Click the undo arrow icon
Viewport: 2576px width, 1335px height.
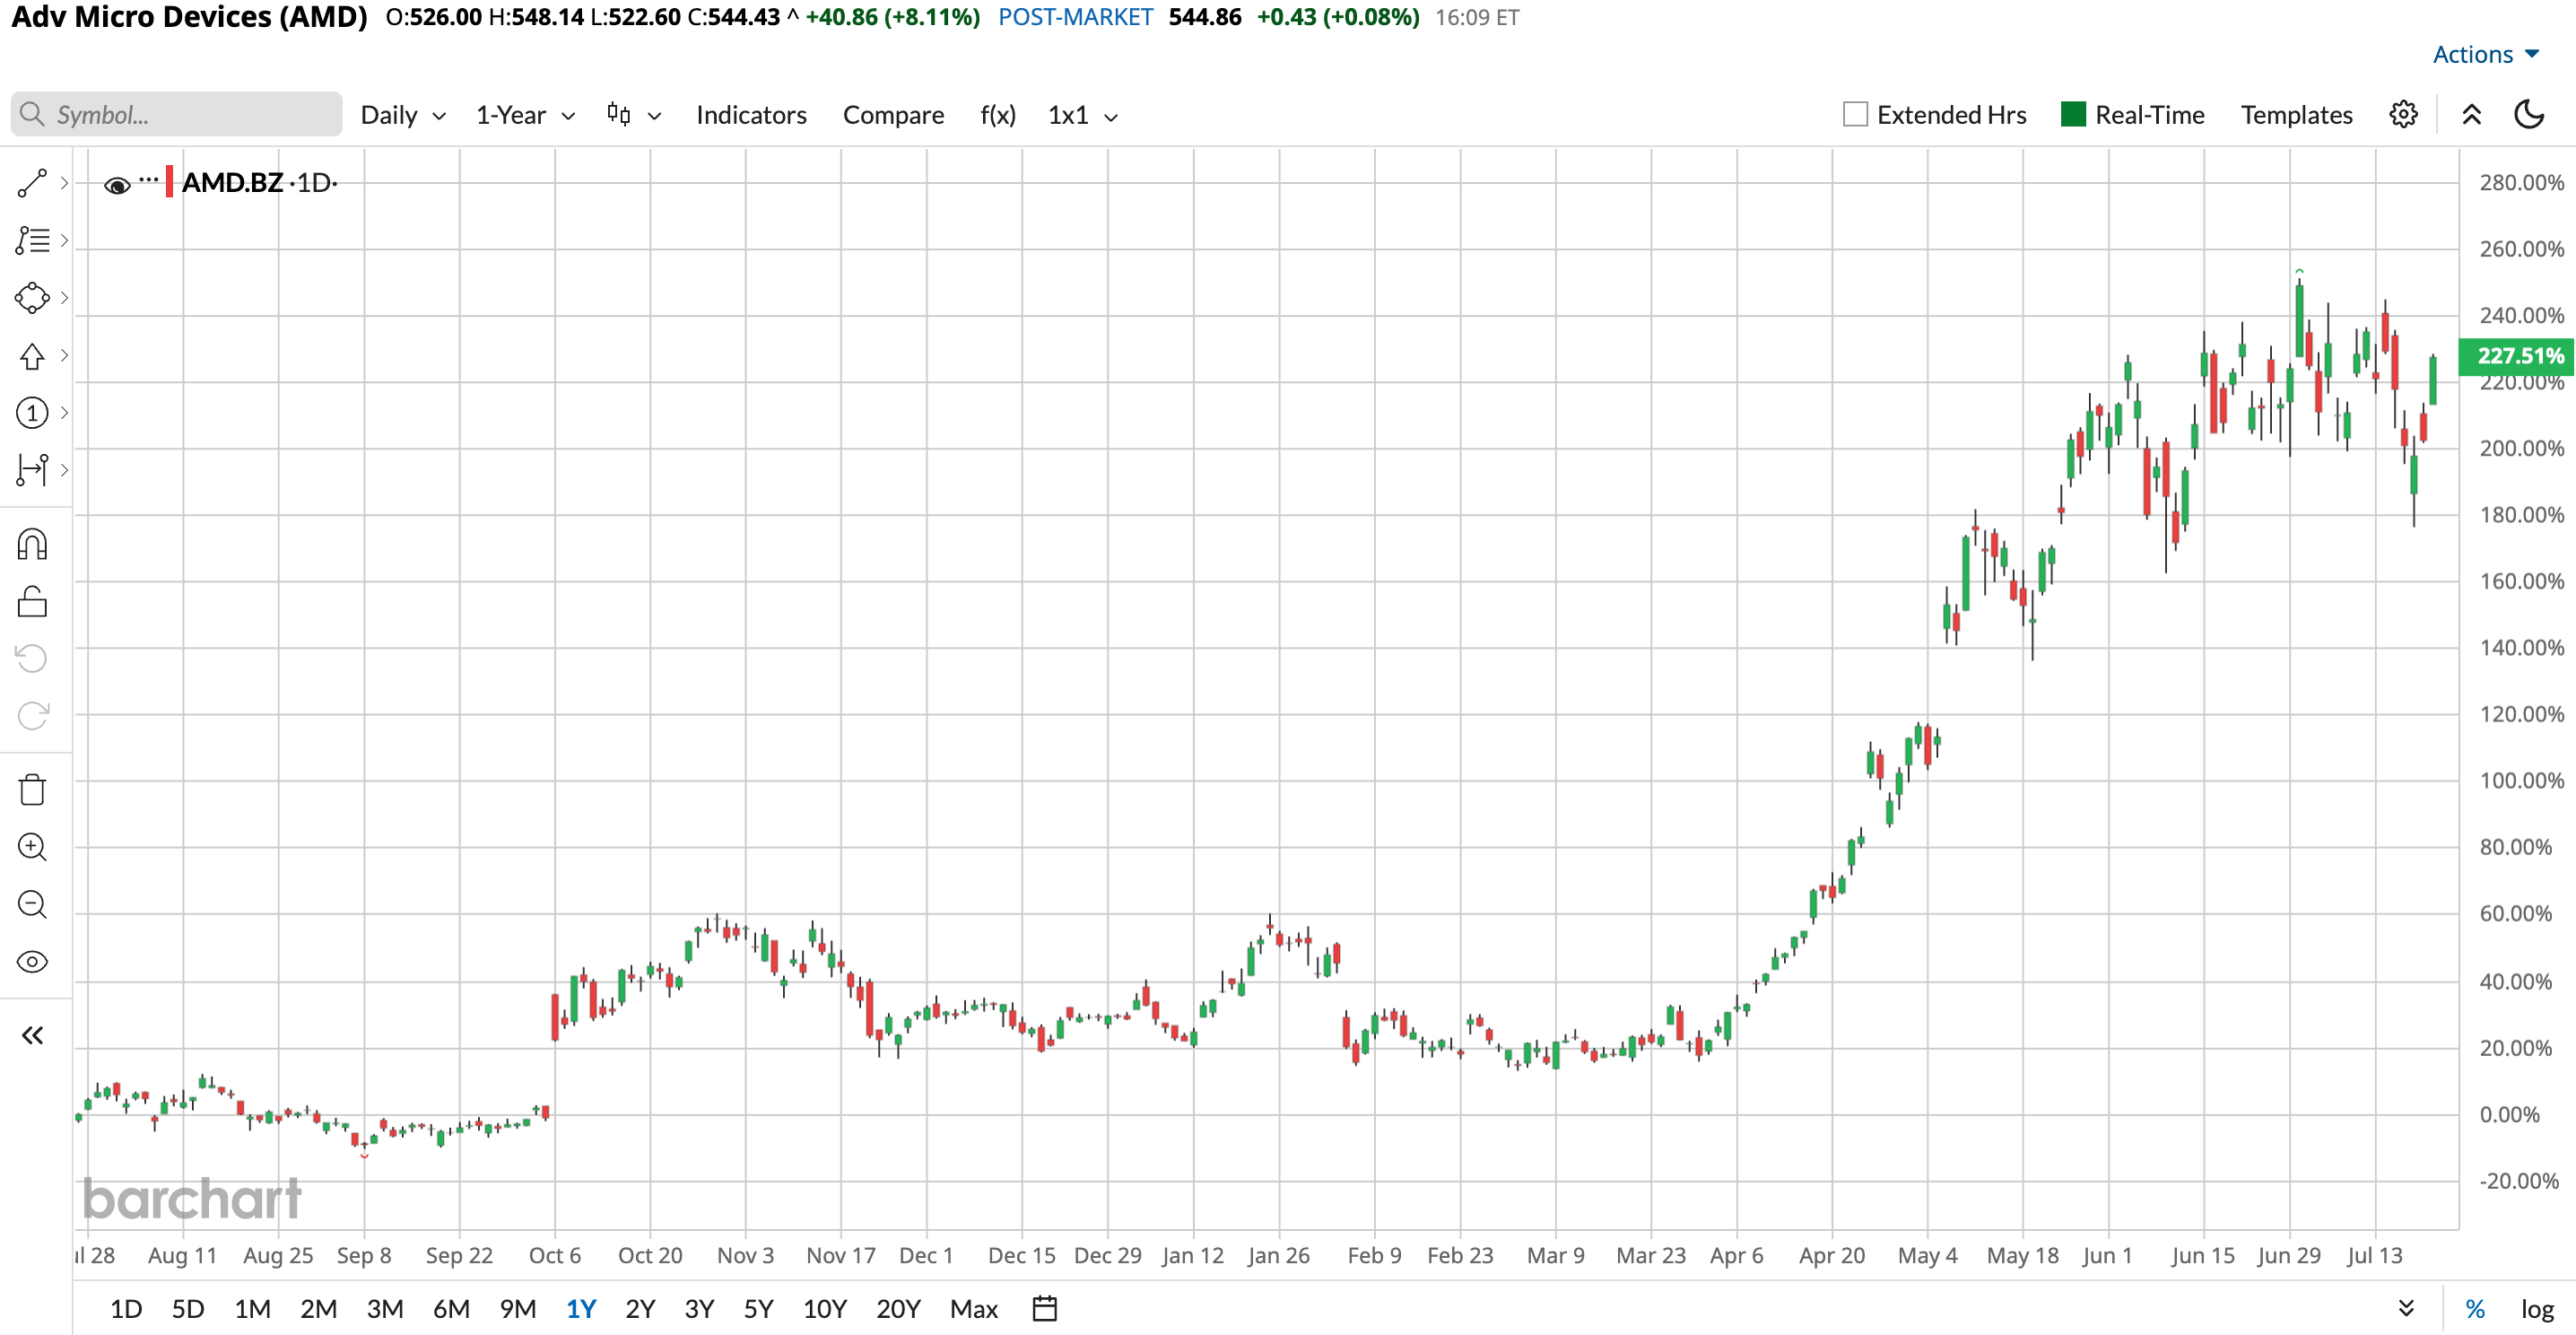point(32,659)
